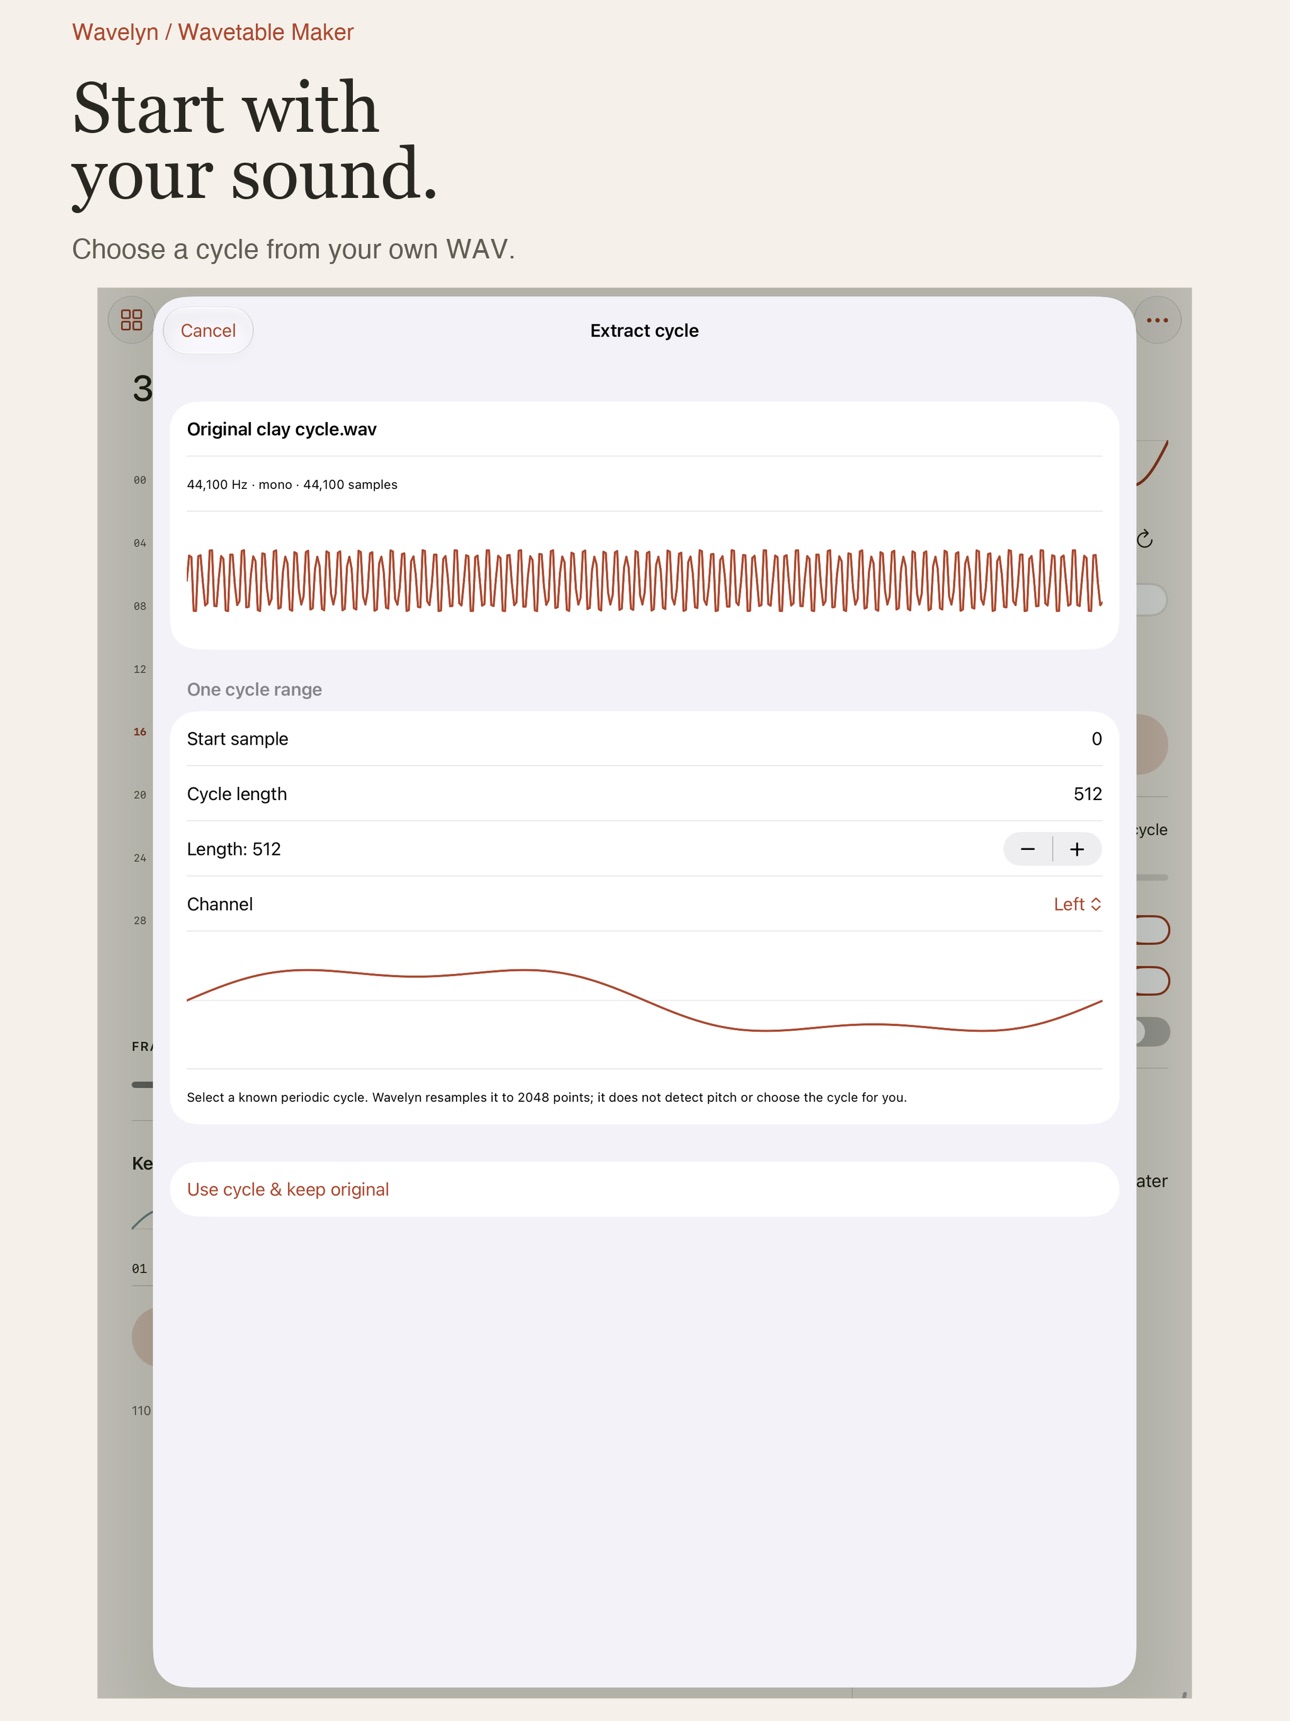
Task: Select frame marker 00 in the background list
Action: pos(140,480)
